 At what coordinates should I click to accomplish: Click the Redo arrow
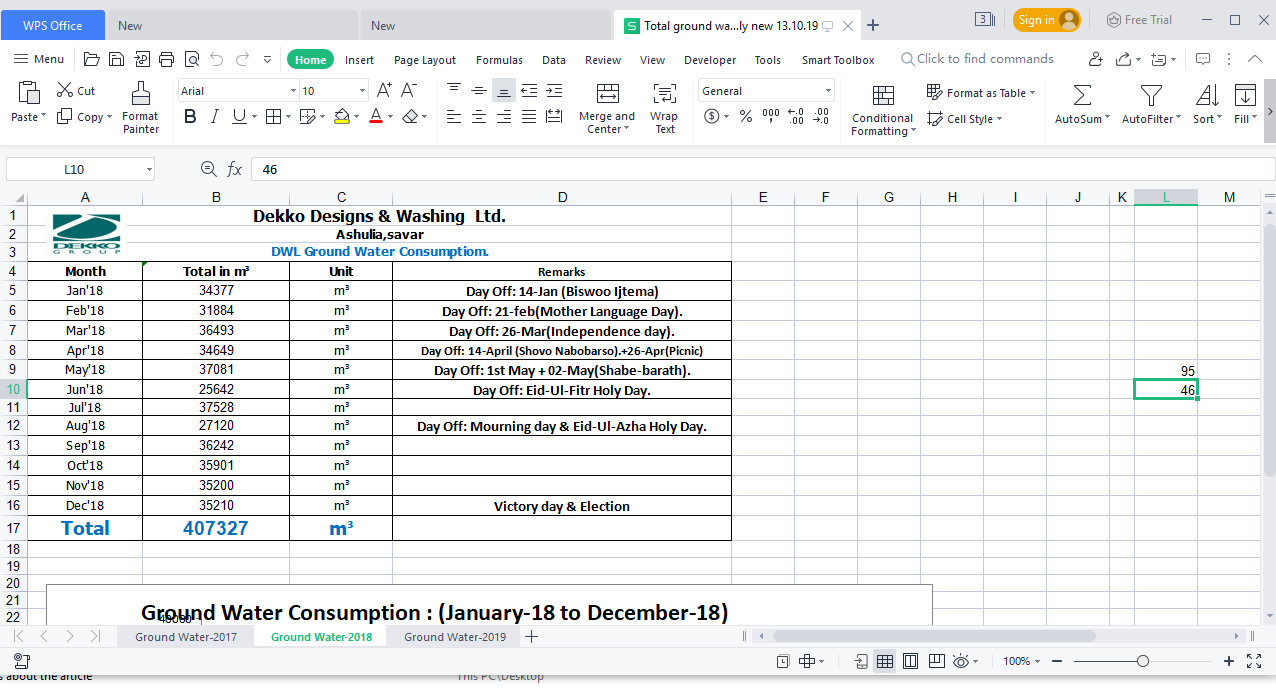(x=242, y=59)
